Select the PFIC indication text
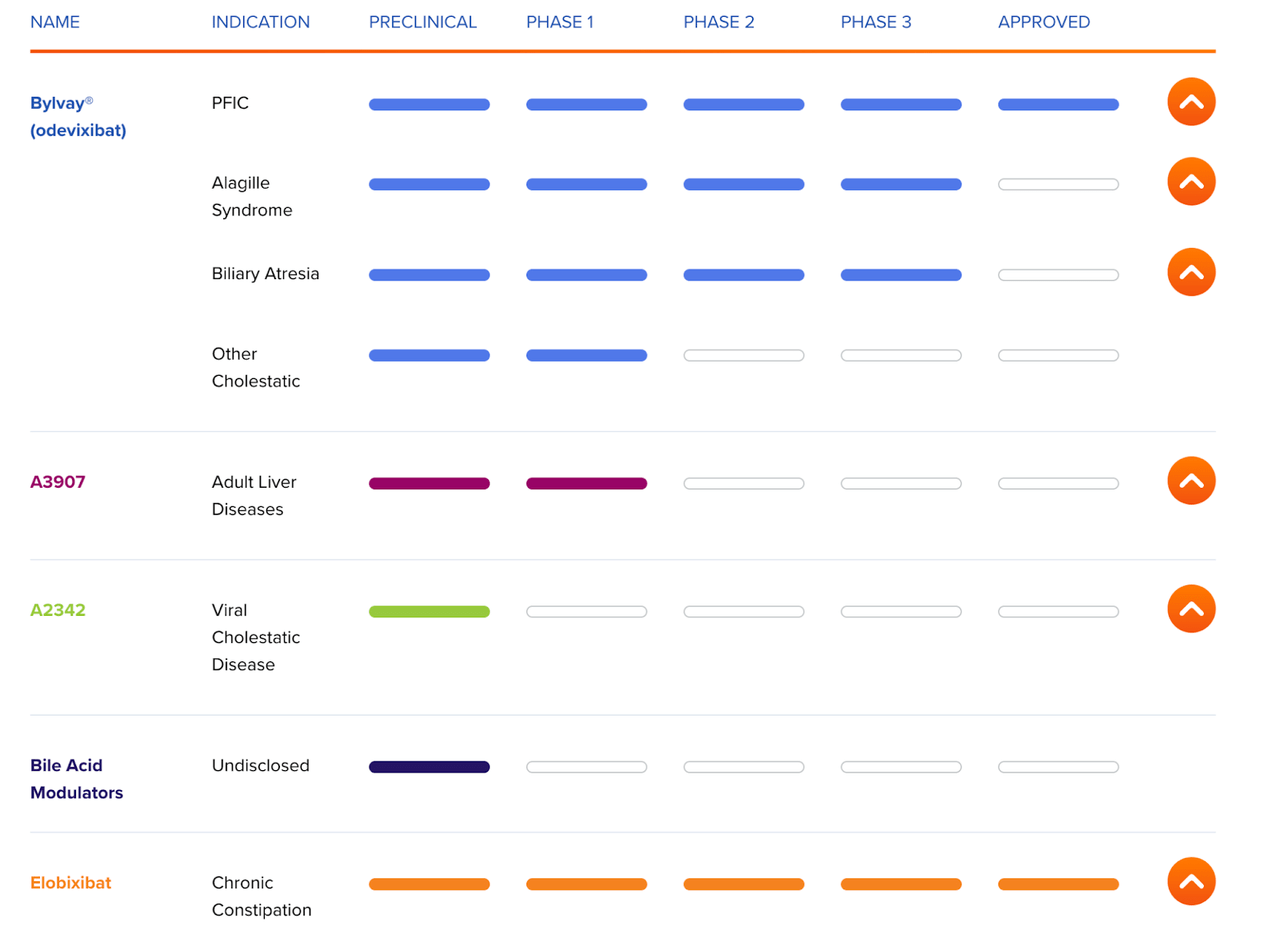The height and width of the screenshot is (938, 1280). pos(230,103)
